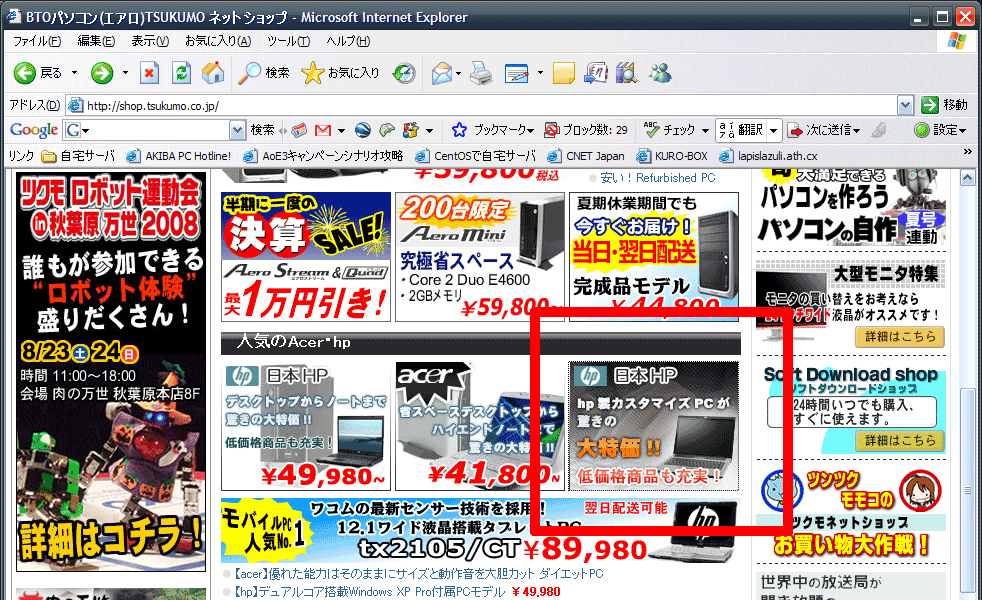
Task: Click the green speech-bubble Google toolbar icon
Action: coord(387,130)
